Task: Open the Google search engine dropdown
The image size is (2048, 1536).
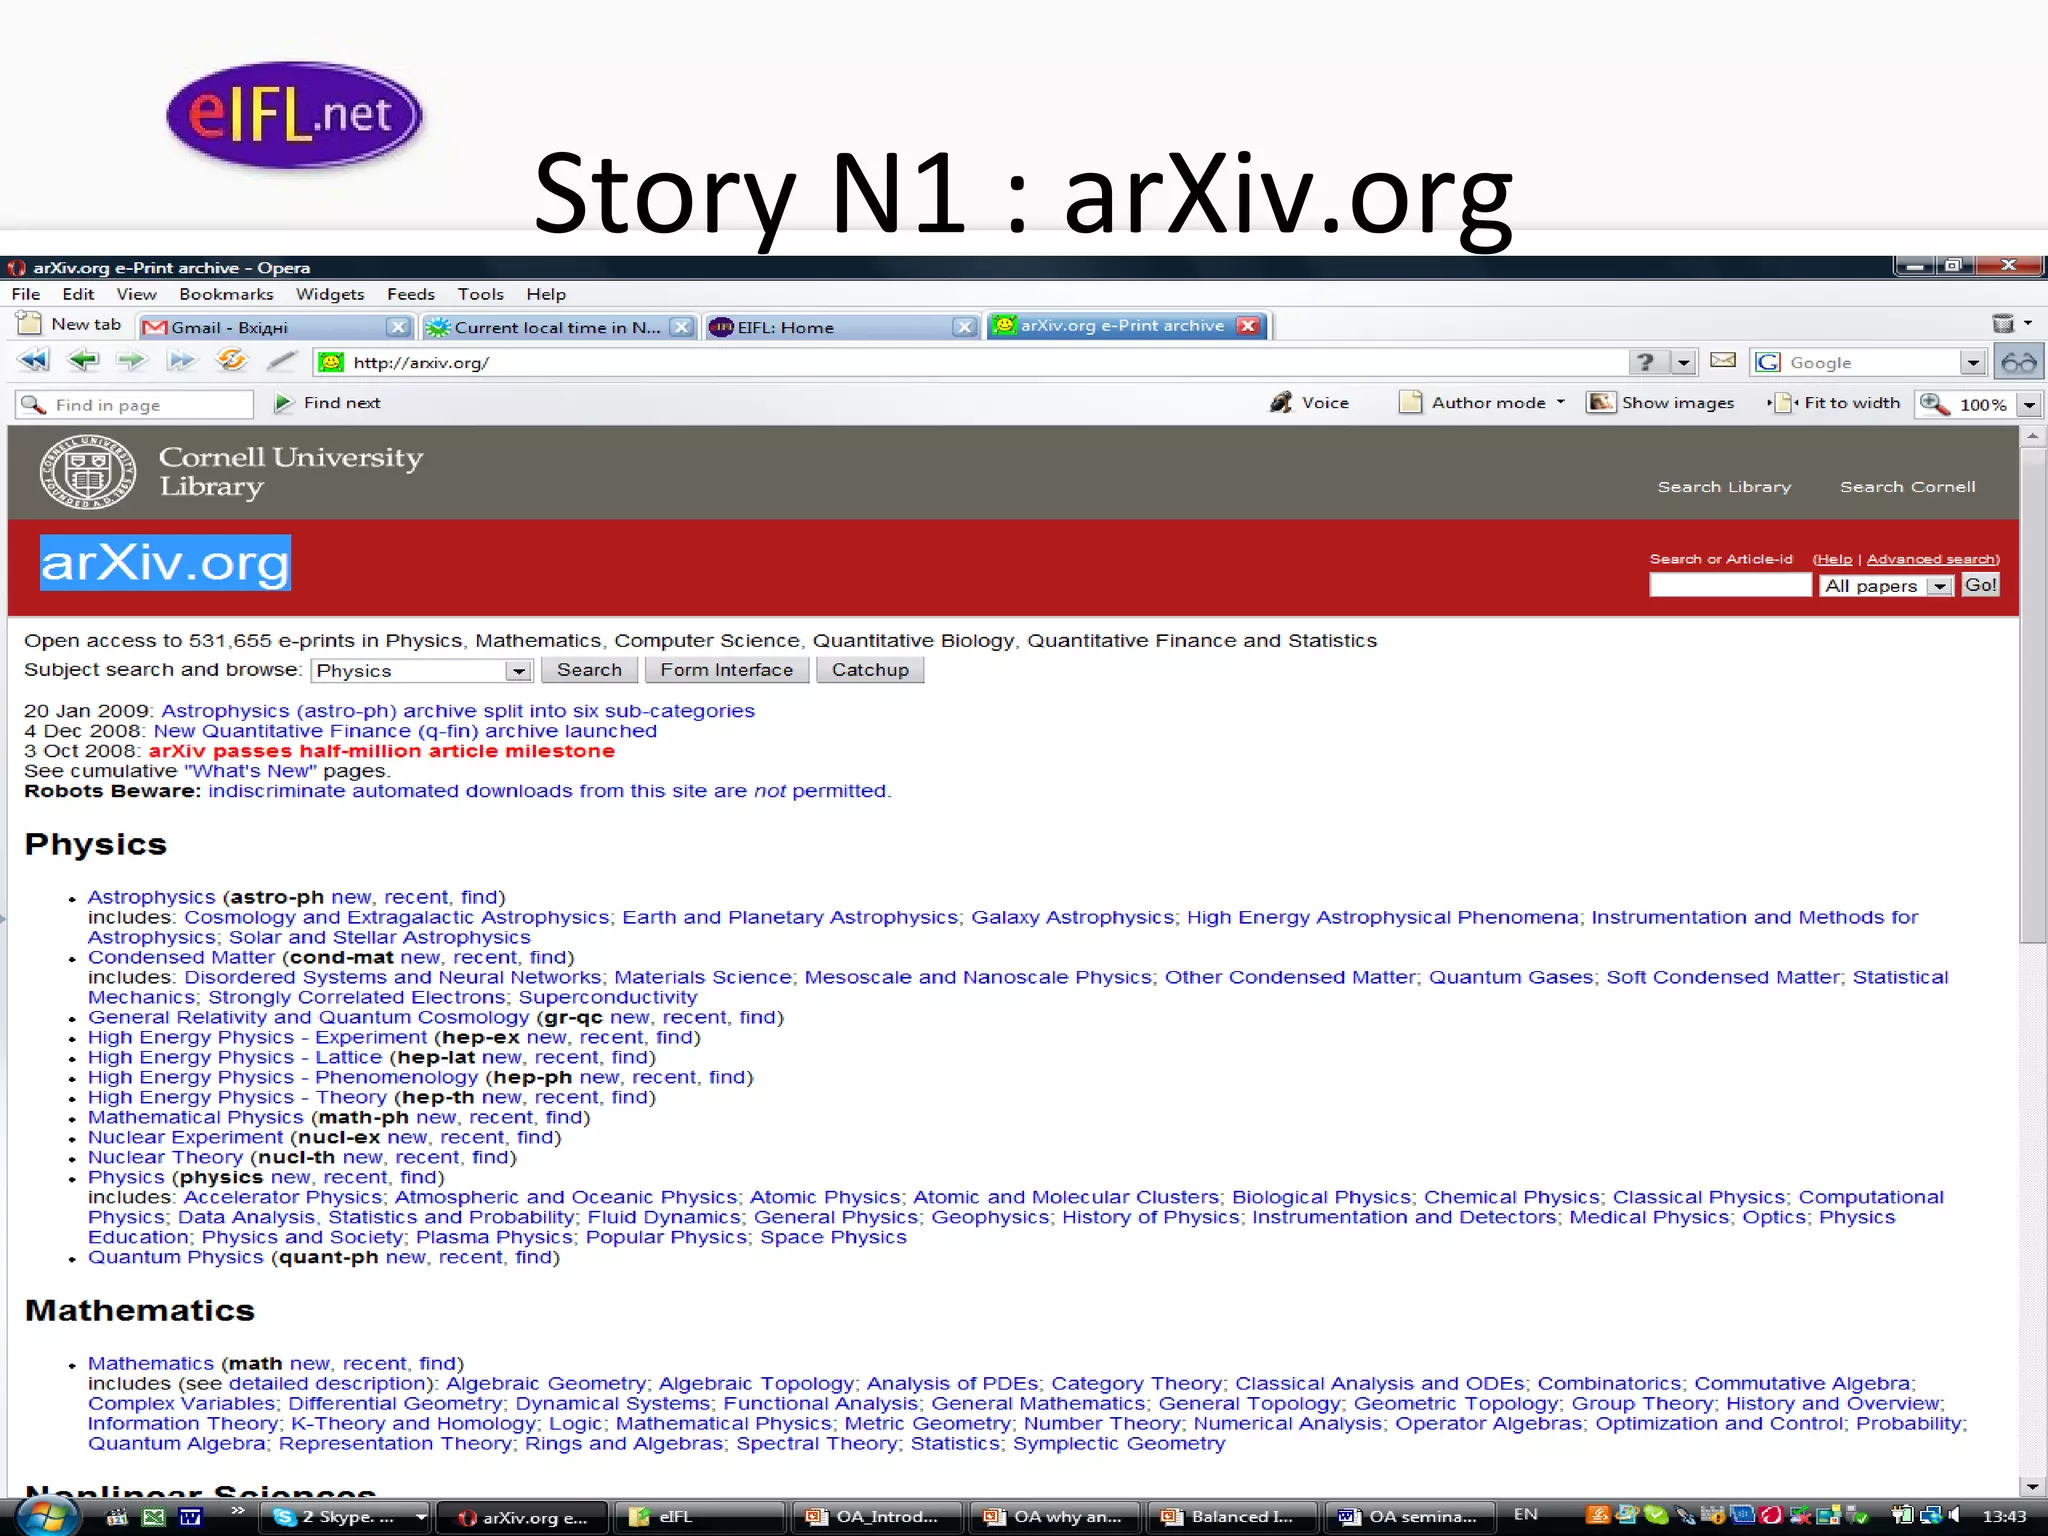Action: click(1972, 363)
